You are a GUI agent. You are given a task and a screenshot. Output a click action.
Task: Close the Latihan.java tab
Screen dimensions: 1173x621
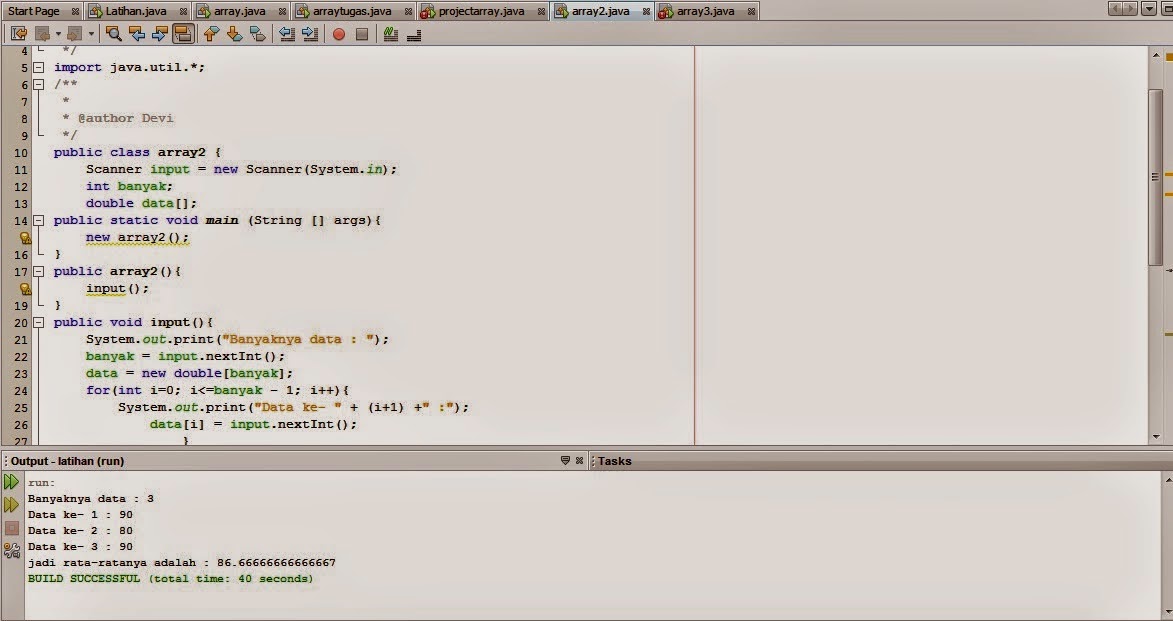(x=183, y=11)
